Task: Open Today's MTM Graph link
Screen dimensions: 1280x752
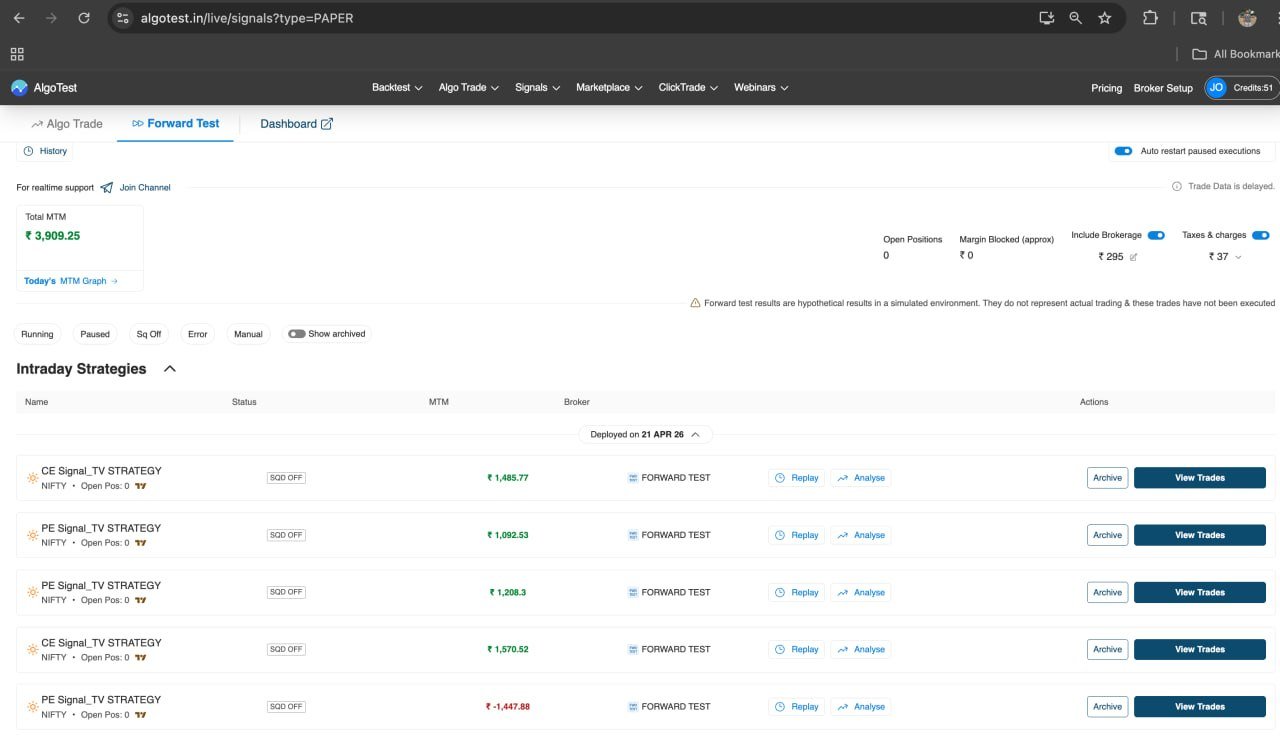Action: (x=71, y=281)
